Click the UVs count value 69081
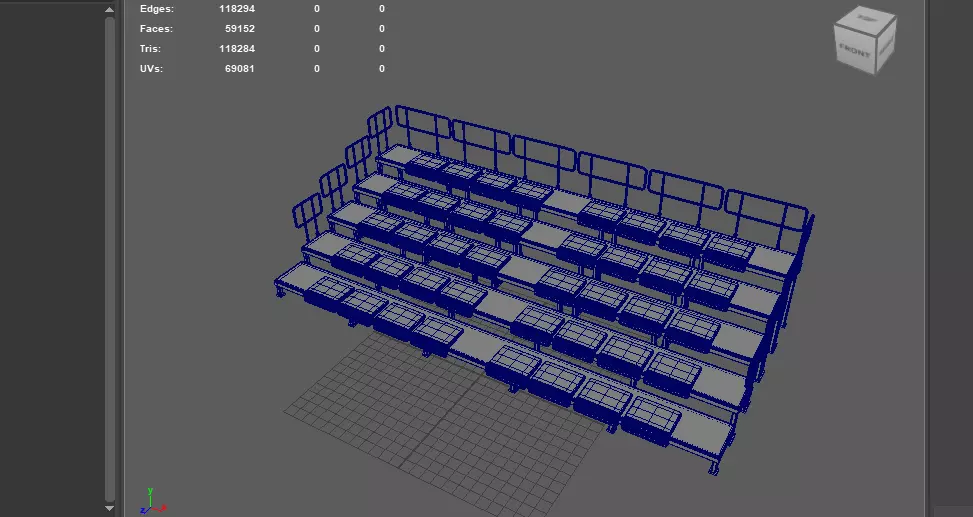 pos(240,68)
